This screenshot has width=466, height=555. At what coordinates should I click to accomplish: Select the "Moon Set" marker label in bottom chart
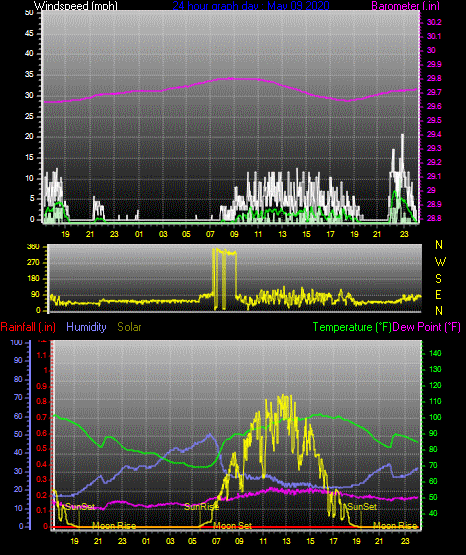click(232, 526)
